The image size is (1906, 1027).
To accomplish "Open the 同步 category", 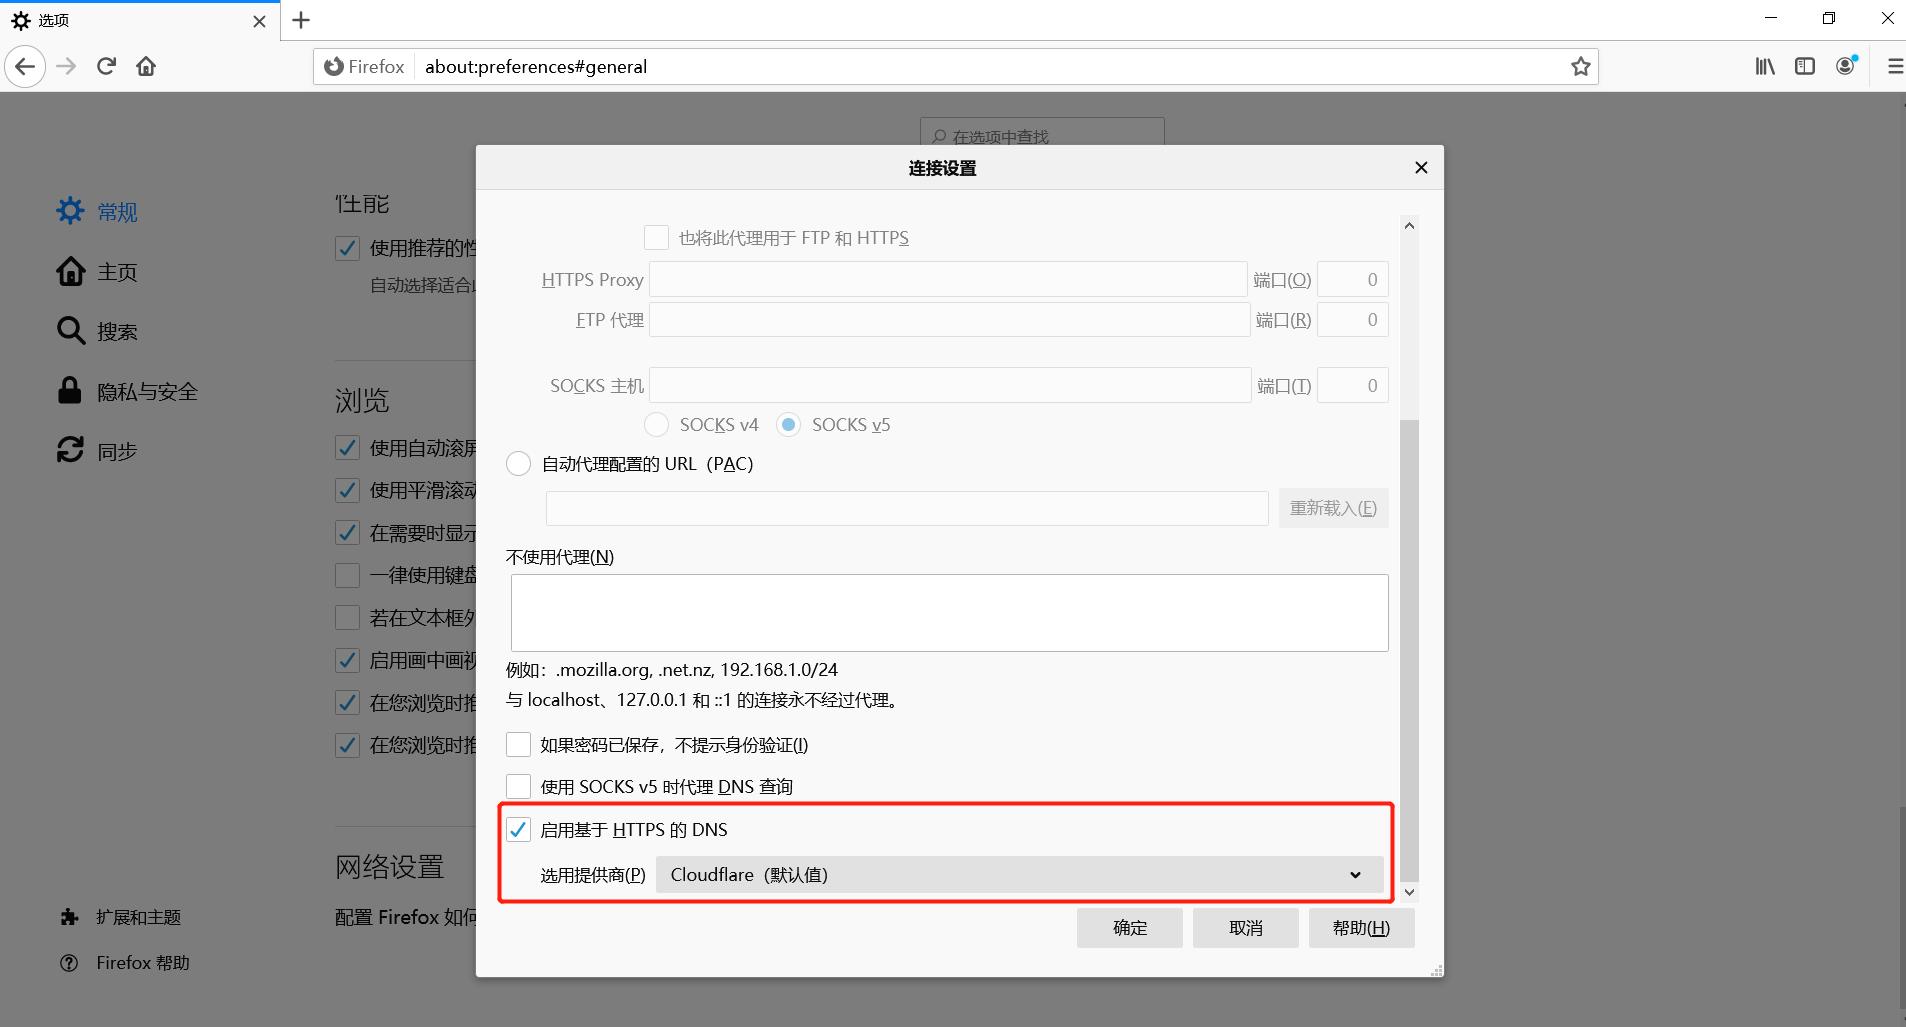I will pos(97,451).
